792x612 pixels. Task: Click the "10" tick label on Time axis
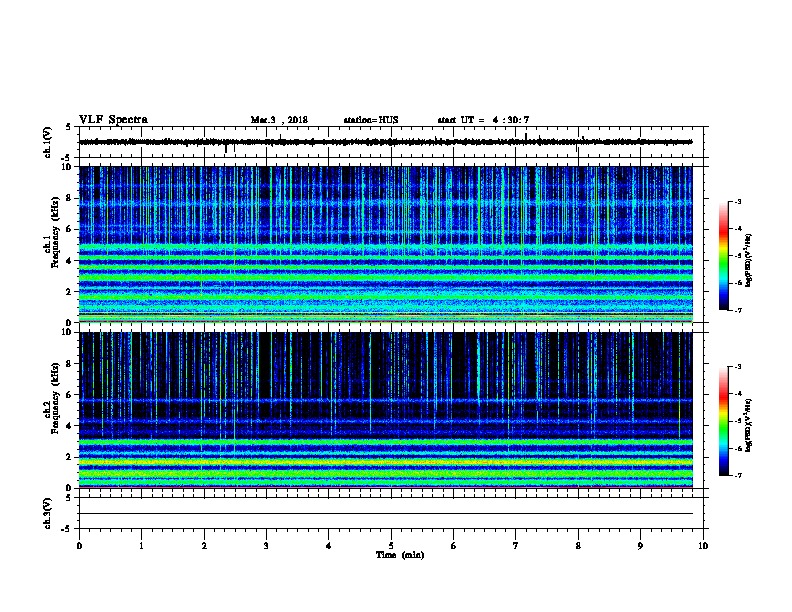703,546
